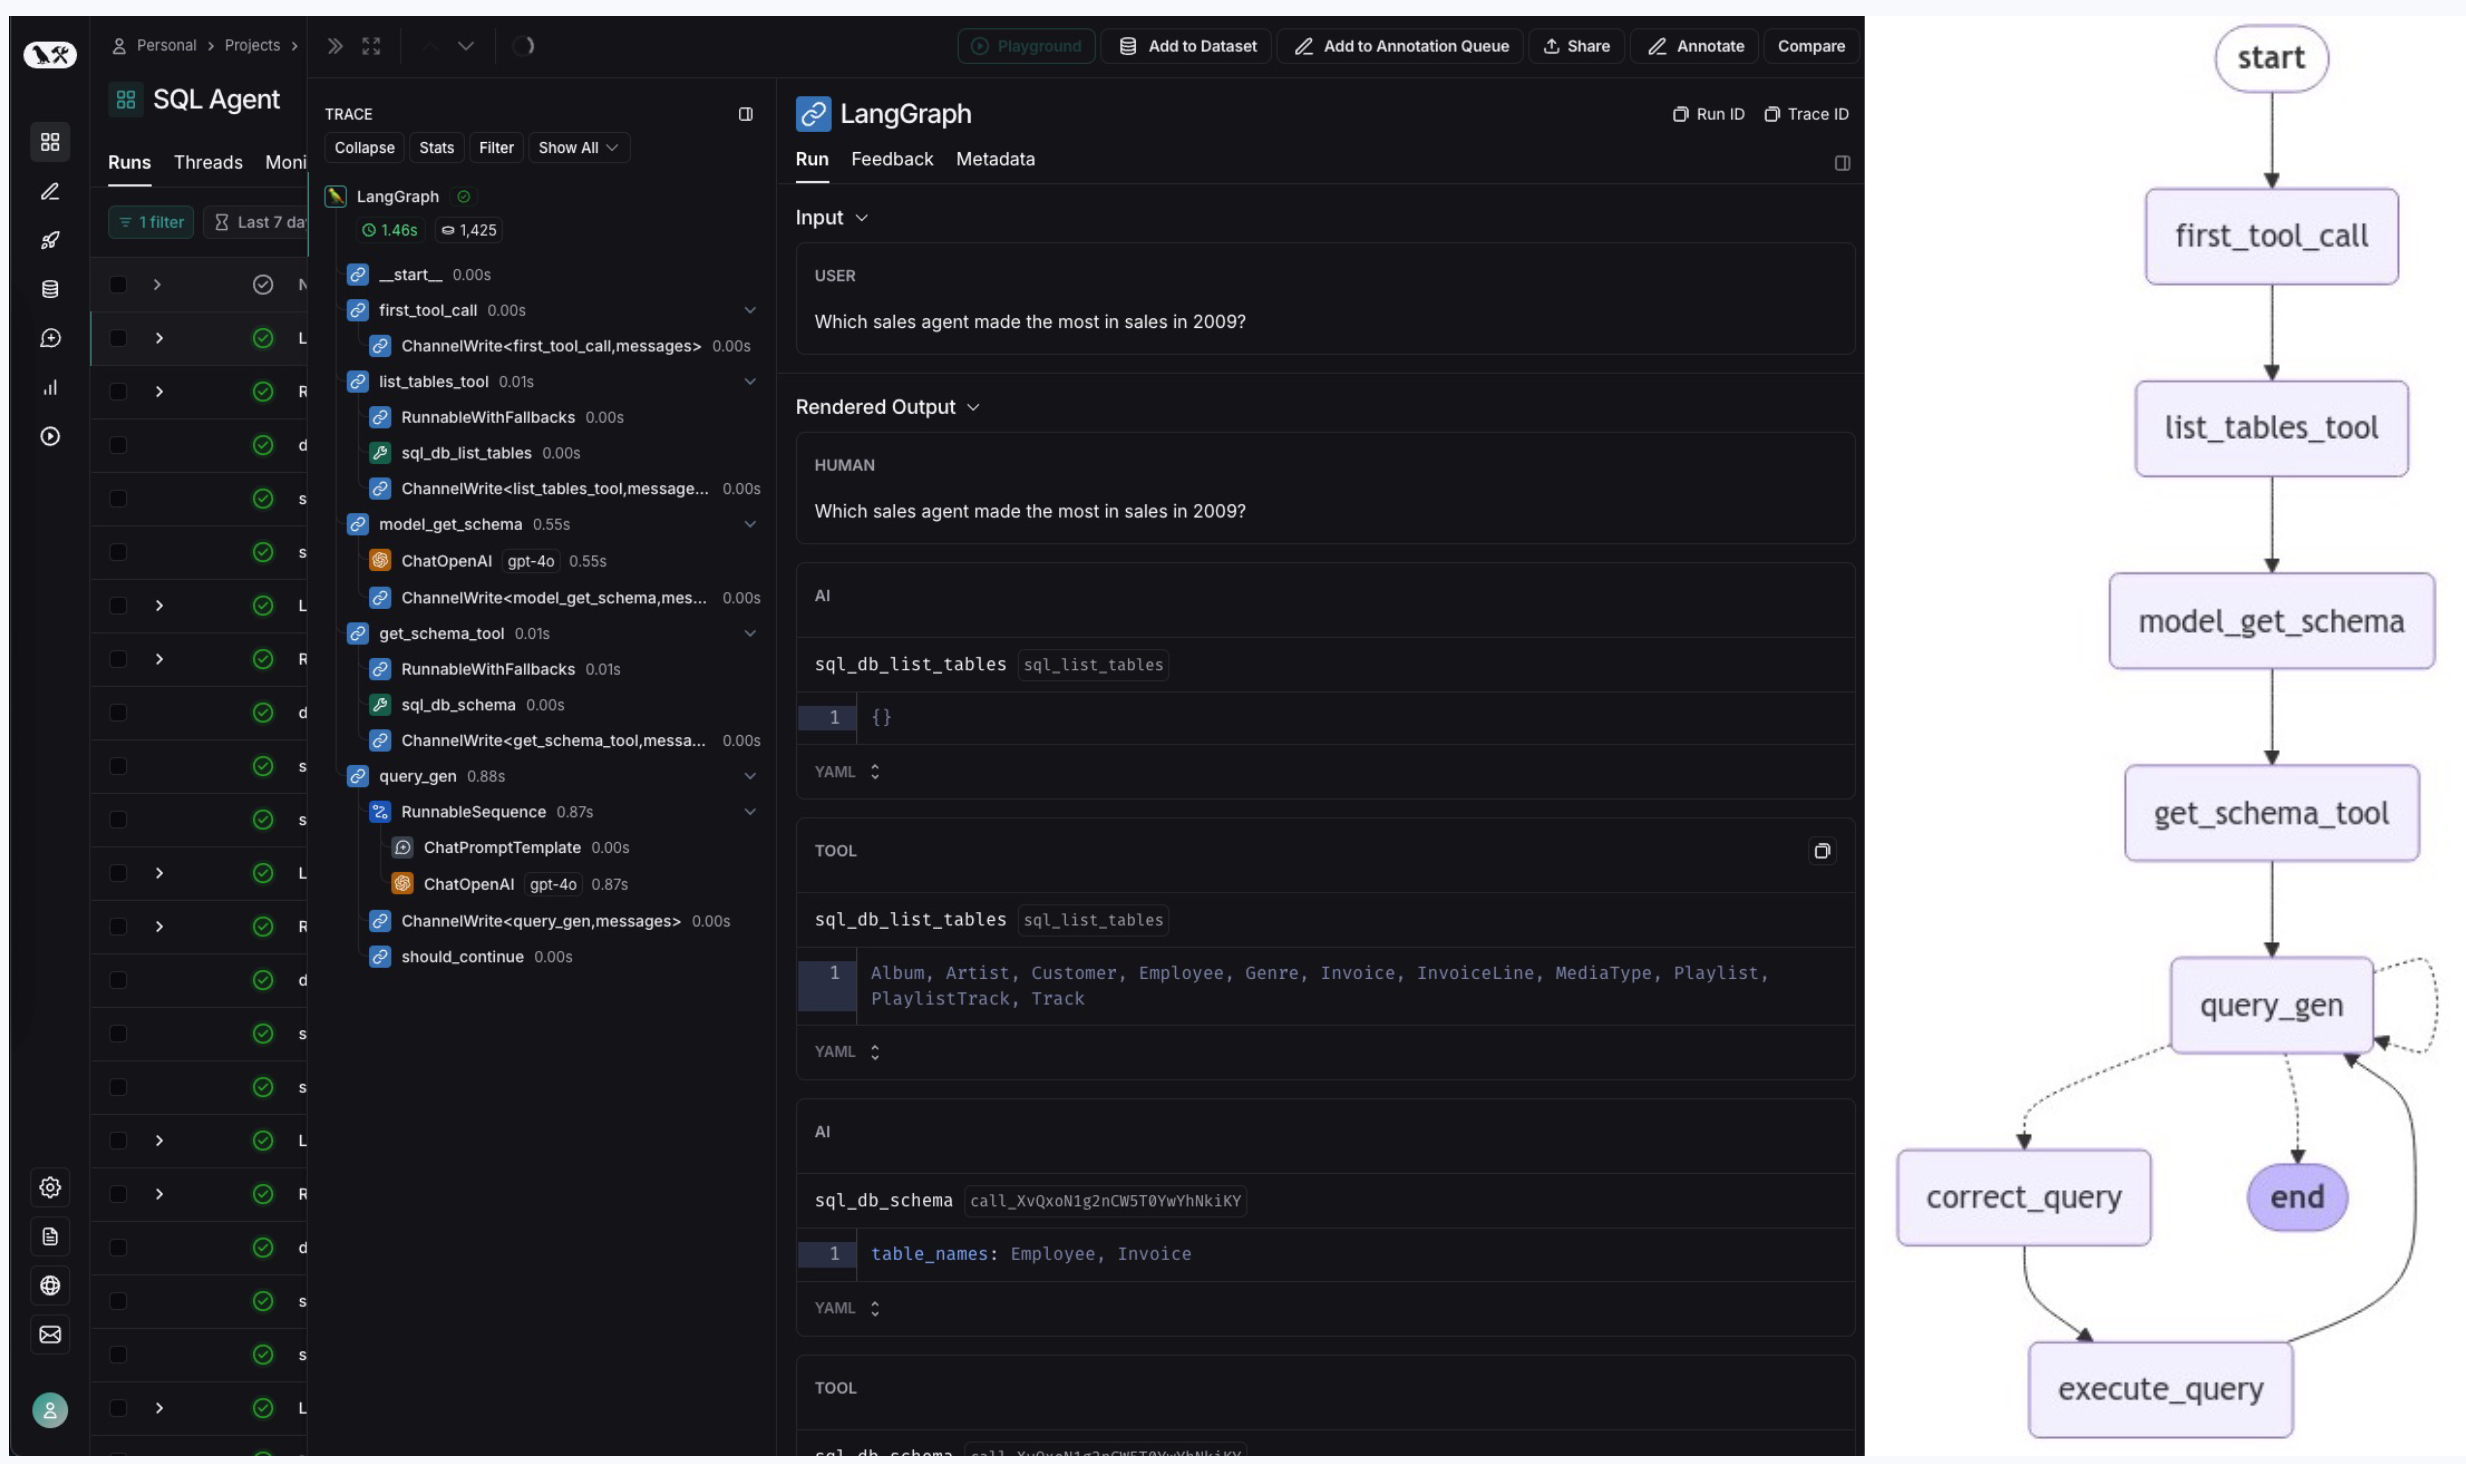Open the Show All dropdown
The image size is (2466, 1464).
coord(578,148)
